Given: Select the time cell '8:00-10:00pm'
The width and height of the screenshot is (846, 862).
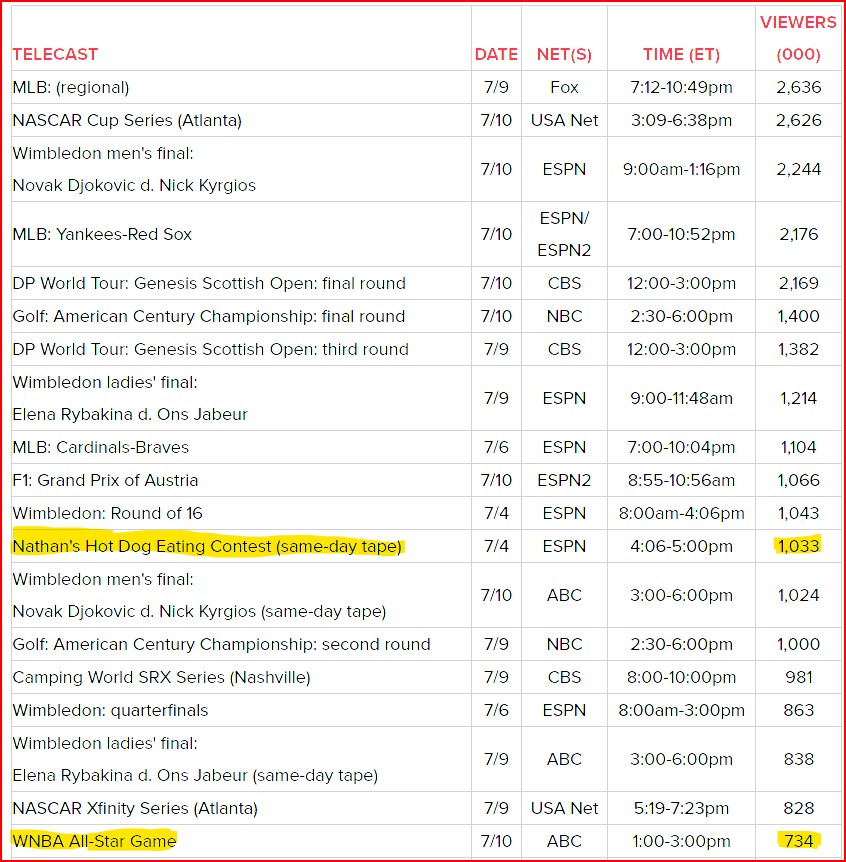Looking at the screenshot, I should point(681,677).
